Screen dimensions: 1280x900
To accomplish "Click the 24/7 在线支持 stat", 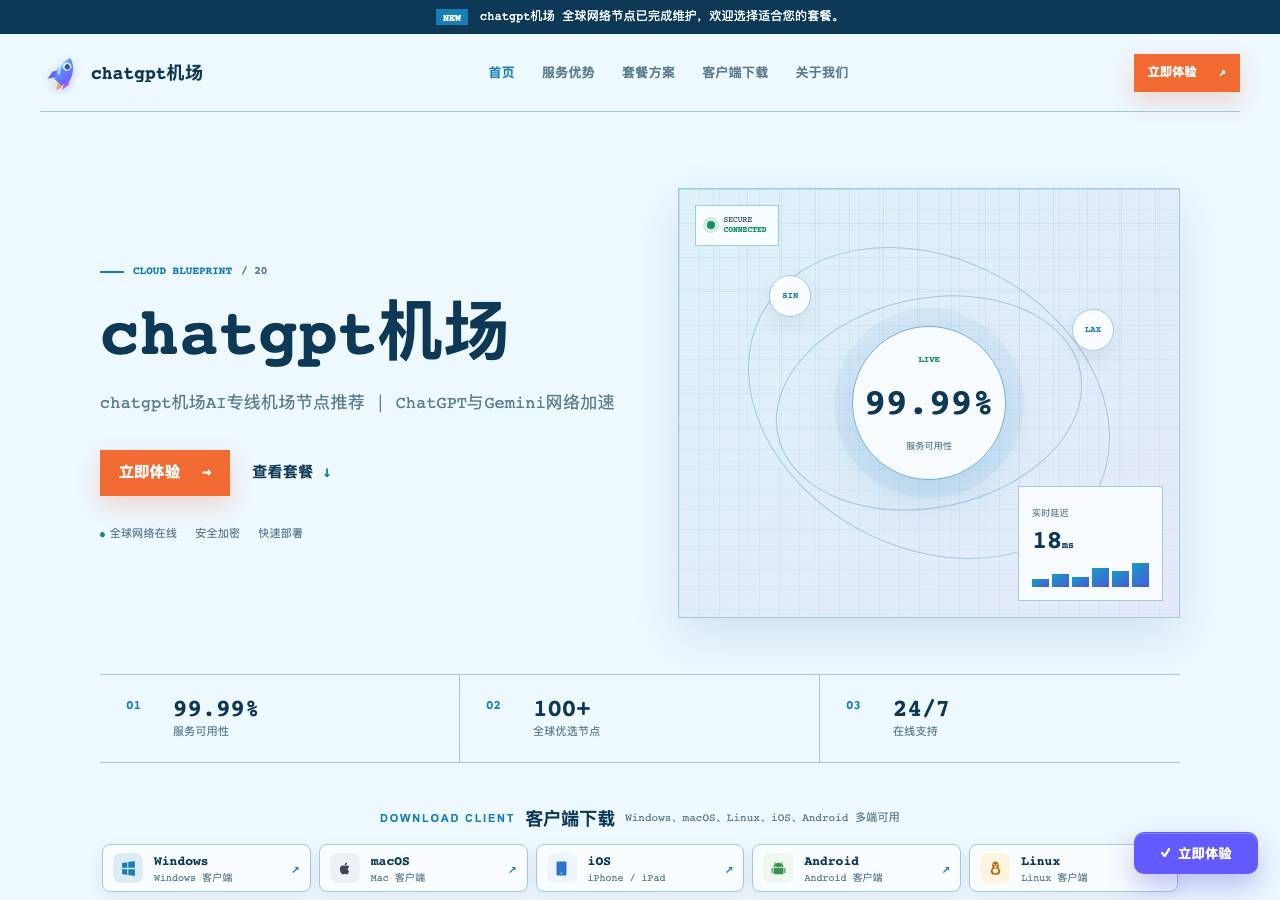I will click(999, 718).
